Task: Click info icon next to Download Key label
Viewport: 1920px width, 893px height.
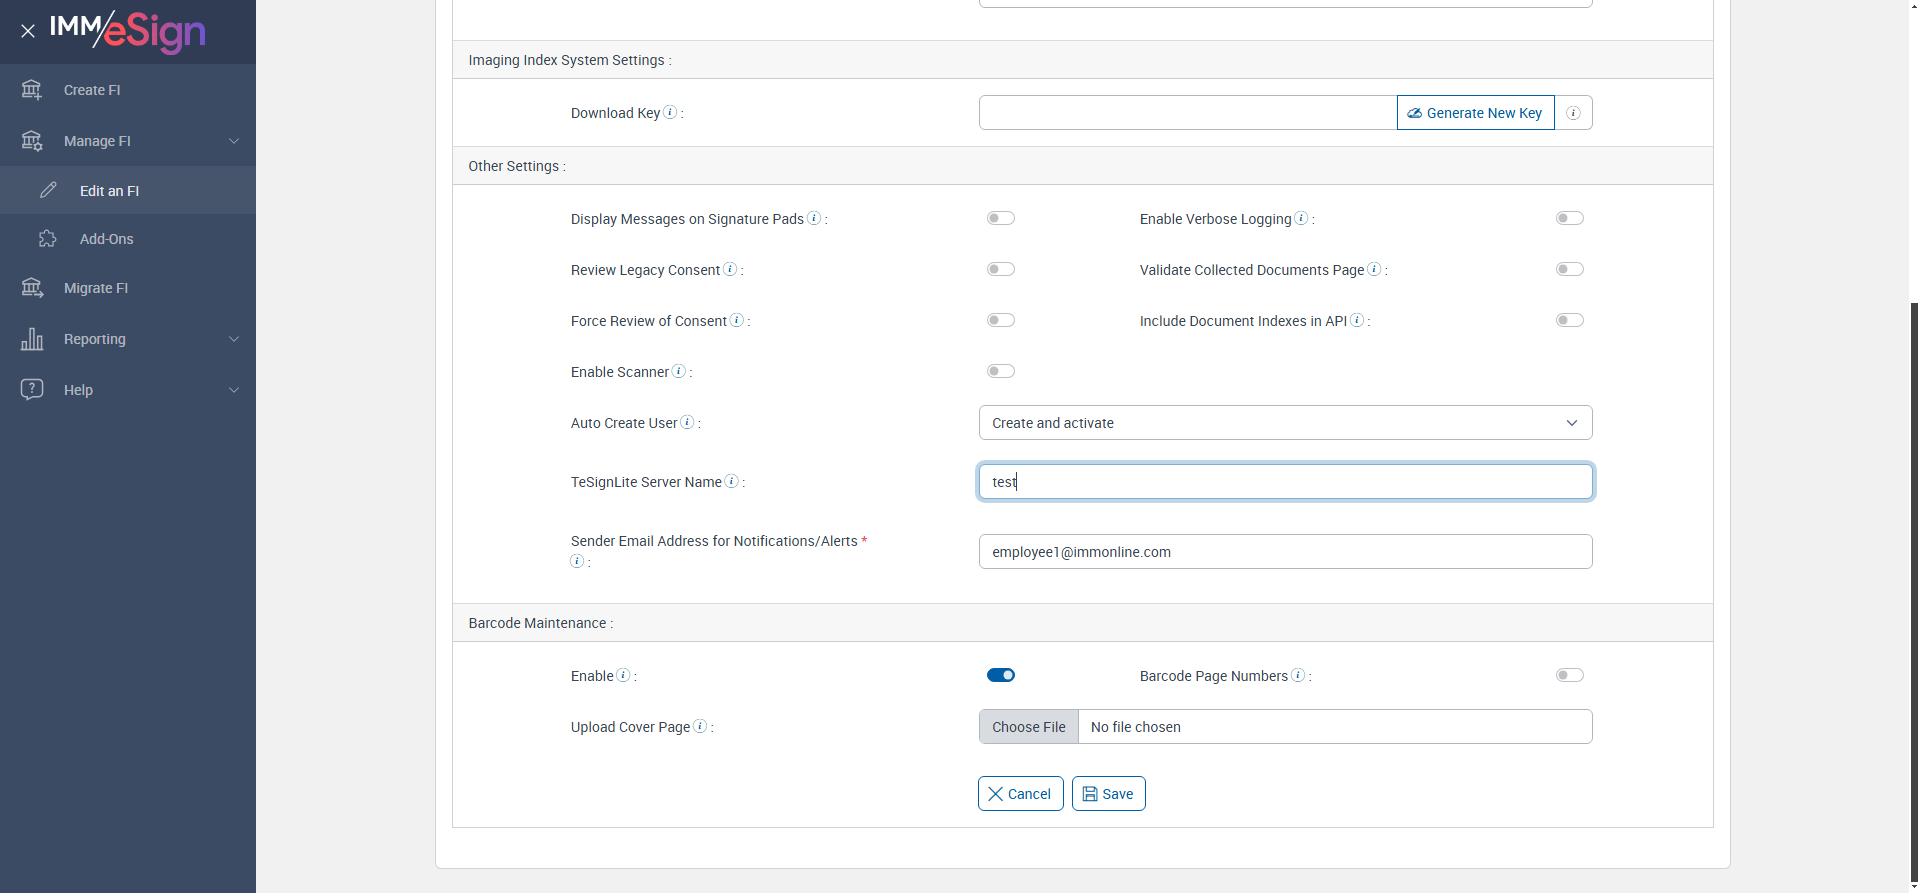Action: [x=670, y=112]
